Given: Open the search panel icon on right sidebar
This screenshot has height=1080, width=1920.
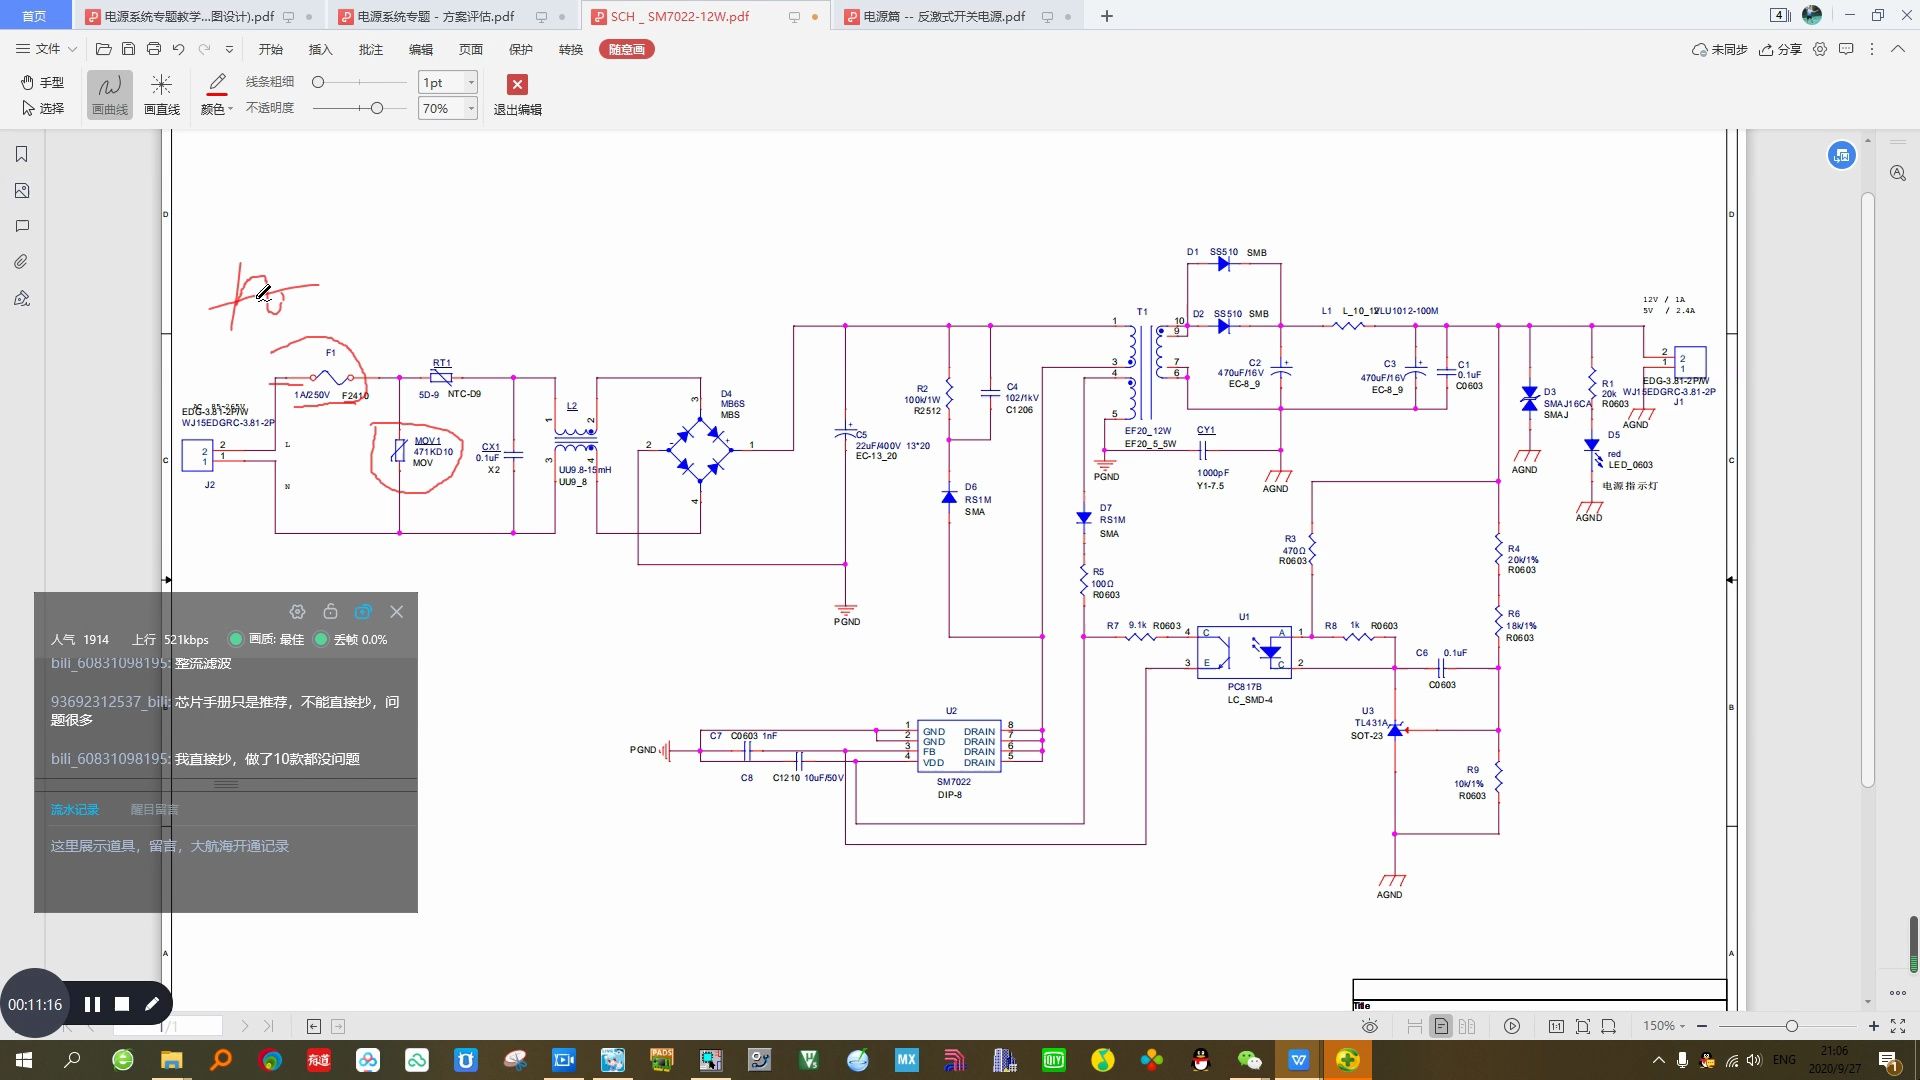Looking at the screenshot, I should (1898, 173).
